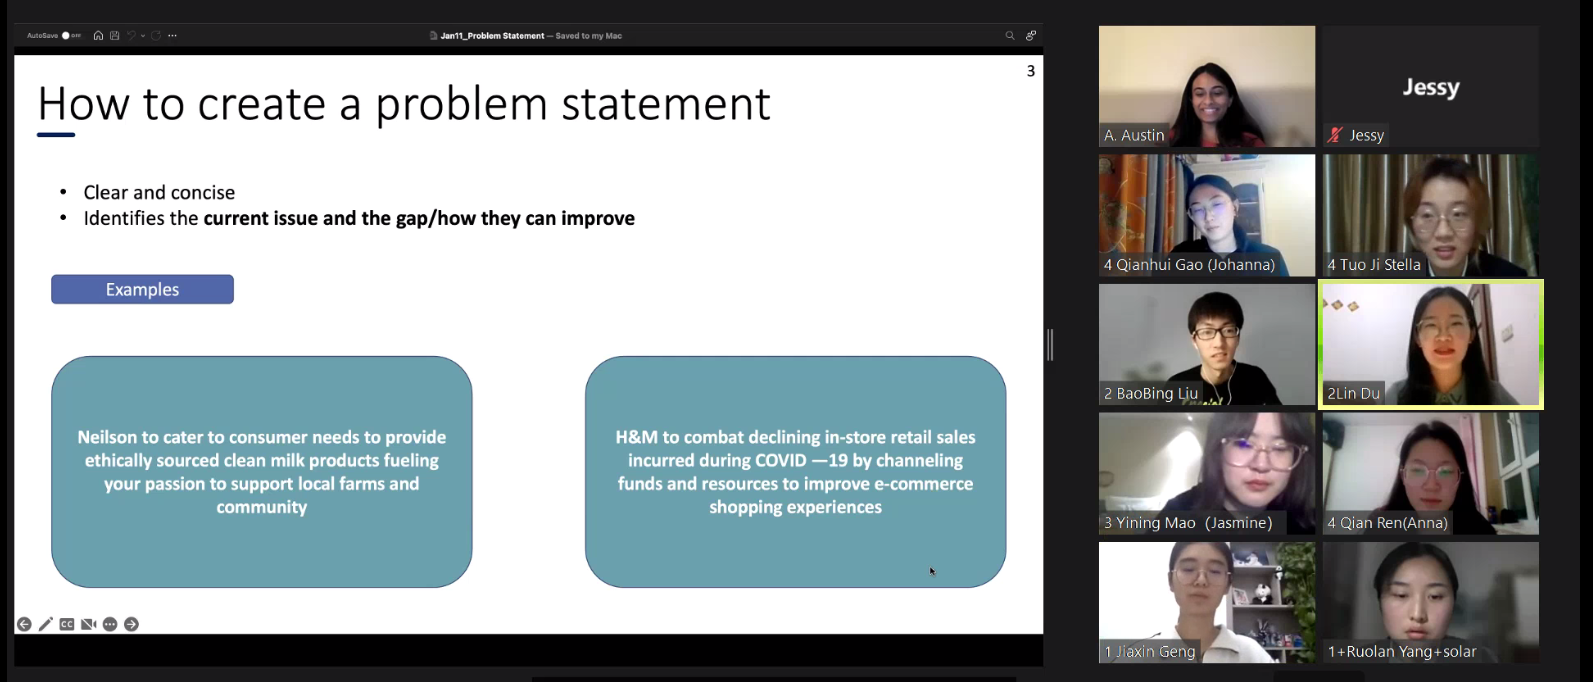The width and height of the screenshot is (1593, 682).
Task: Click the Undo arrow icon
Action: point(130,36)
